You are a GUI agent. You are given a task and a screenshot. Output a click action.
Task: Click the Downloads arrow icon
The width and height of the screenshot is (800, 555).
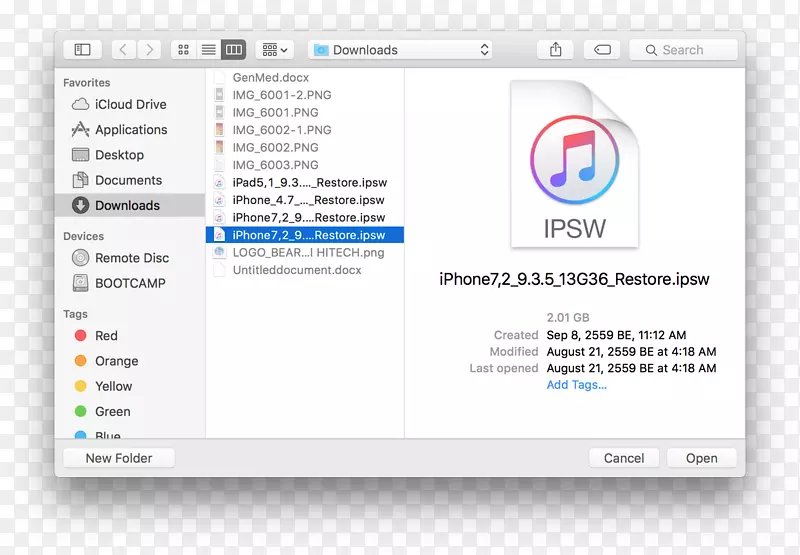[x=80, y=205]
